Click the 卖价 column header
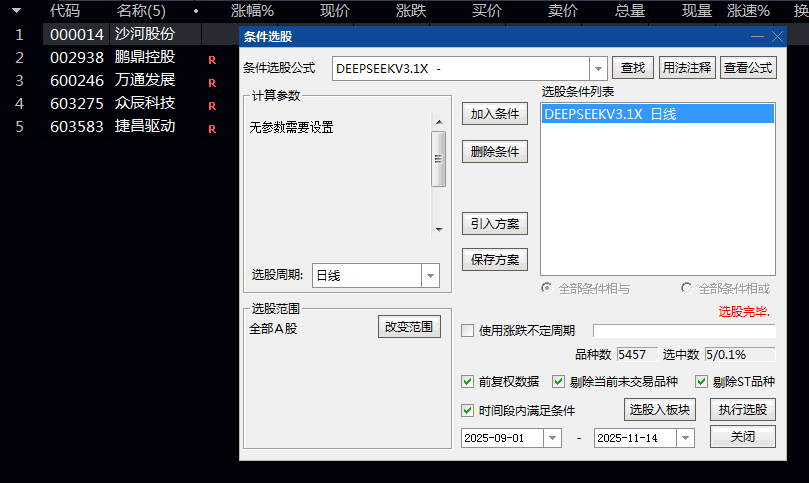 [563, 11]
